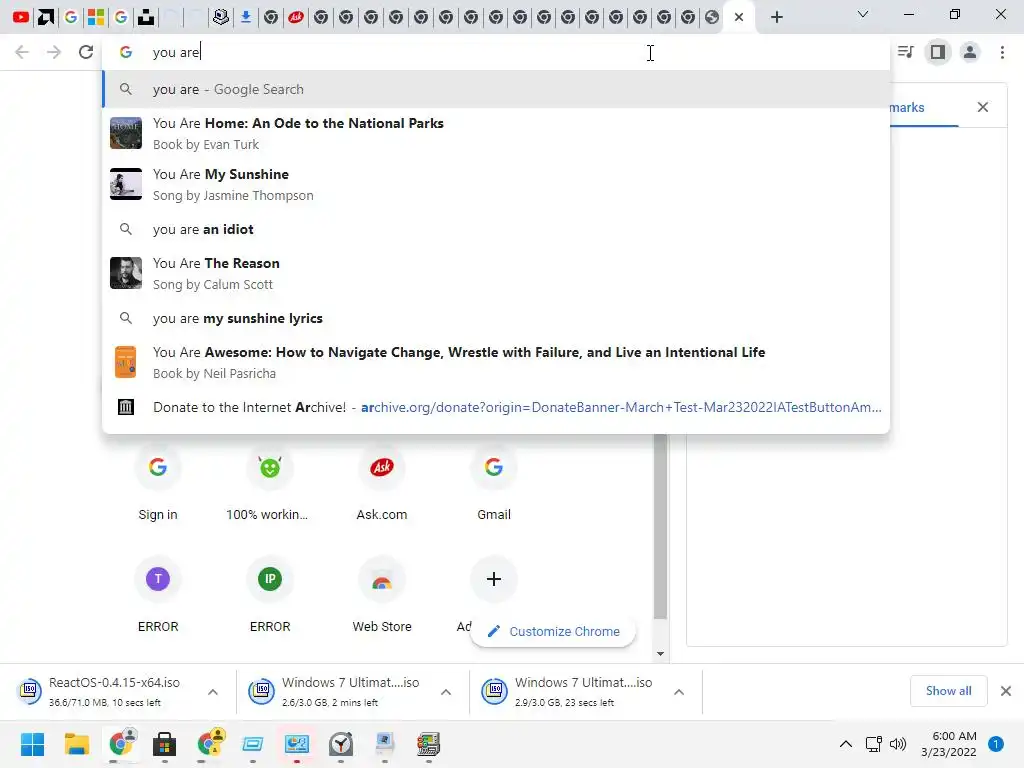Viewport: 1024px width, 768px height.
Task: Switch to the Ask.com tab in tab strip
Action: click(296, 17)
